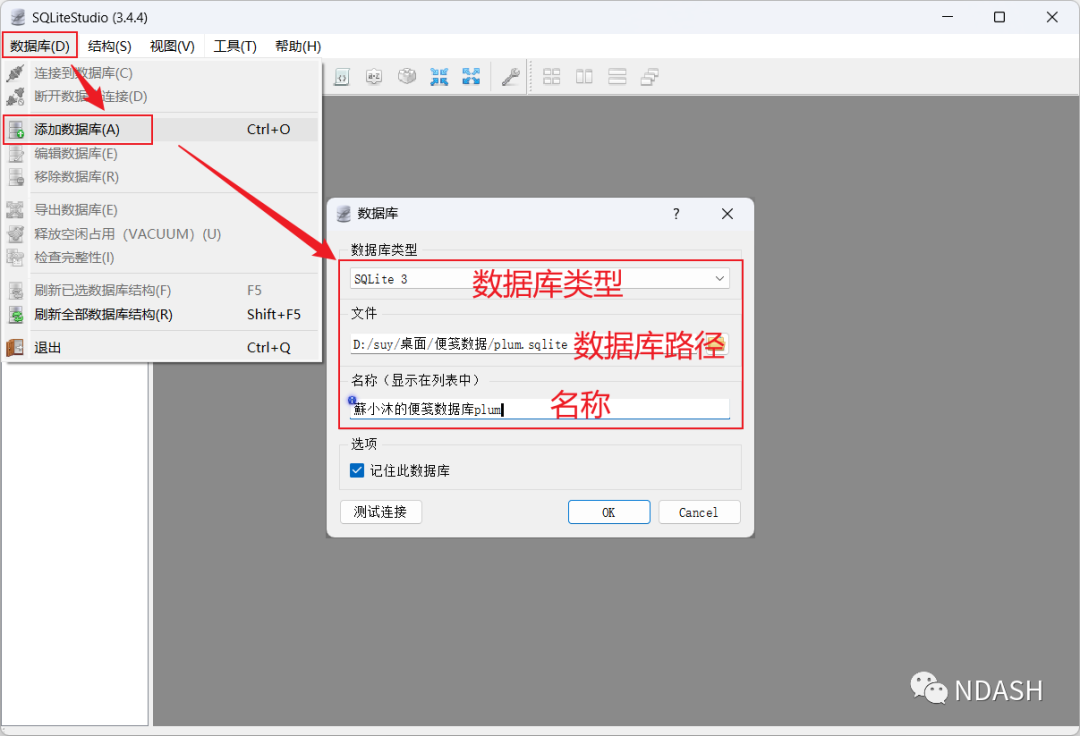Select the 移除数据库(R) menu entry

[x=161, y=177]
